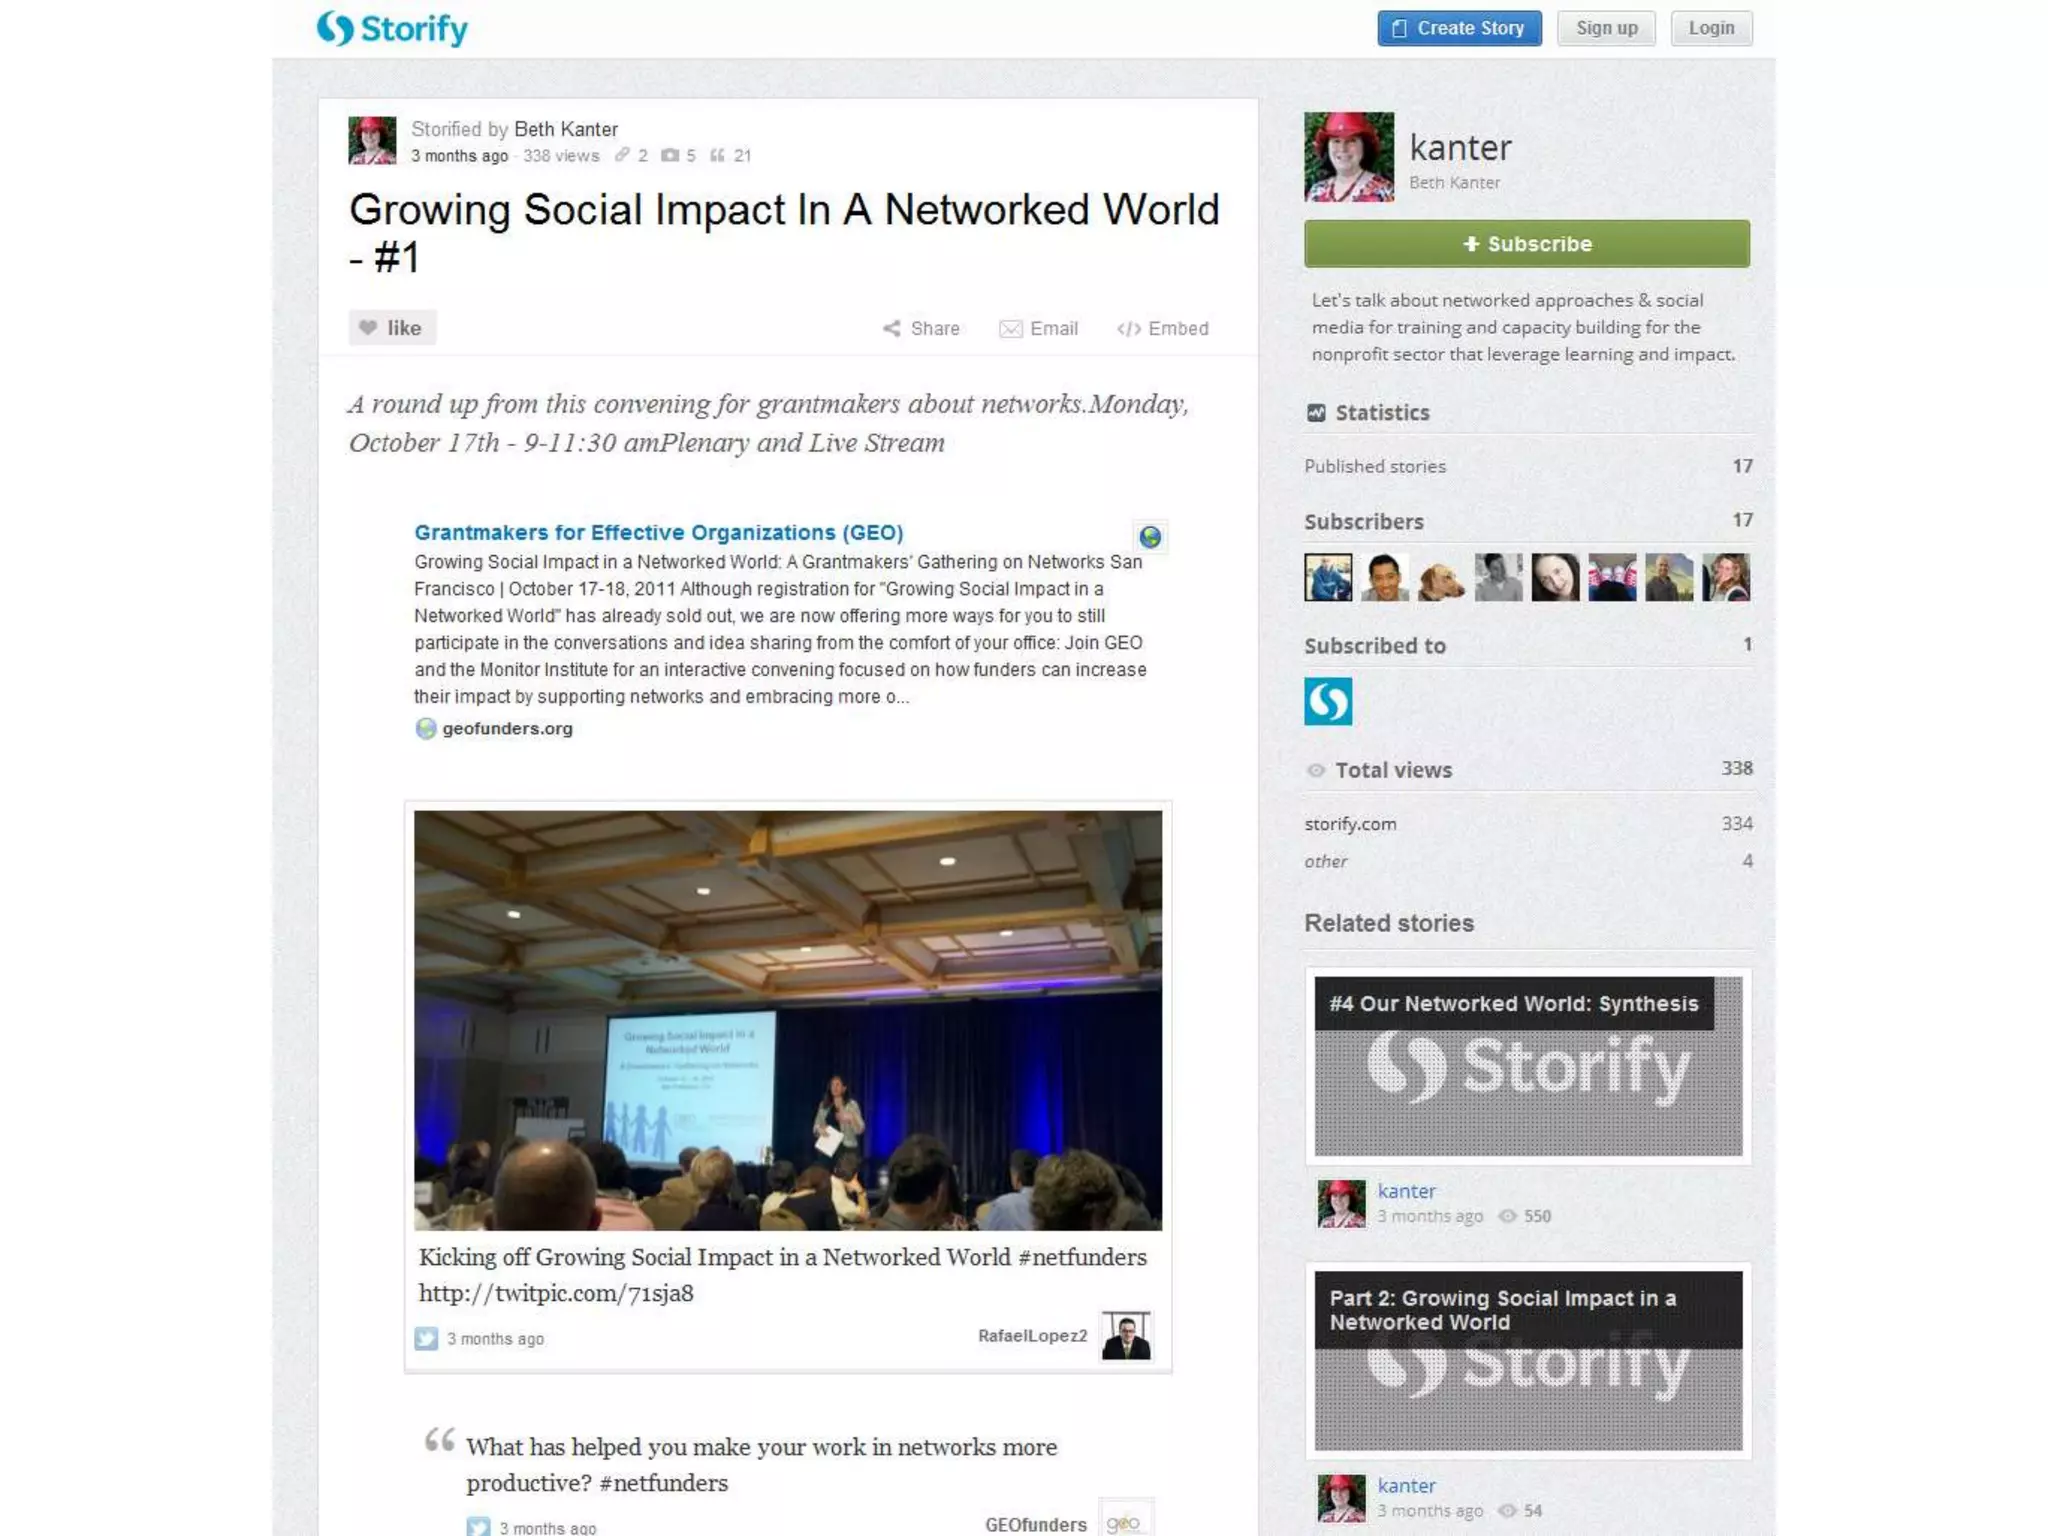Email this story
Viewport: 2048px width, 1536px height.
tap(1038, 329)
